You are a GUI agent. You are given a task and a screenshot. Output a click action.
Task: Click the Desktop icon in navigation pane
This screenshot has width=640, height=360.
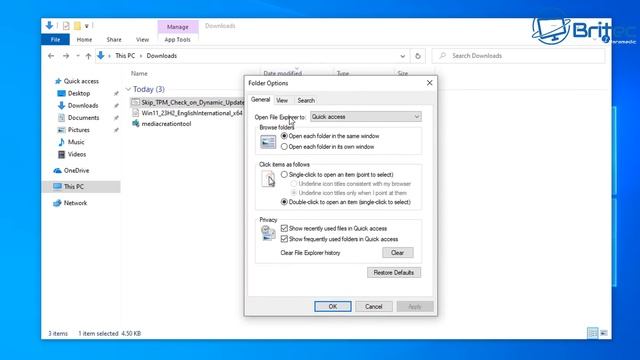pyautogui.click(x=61, y=93)
